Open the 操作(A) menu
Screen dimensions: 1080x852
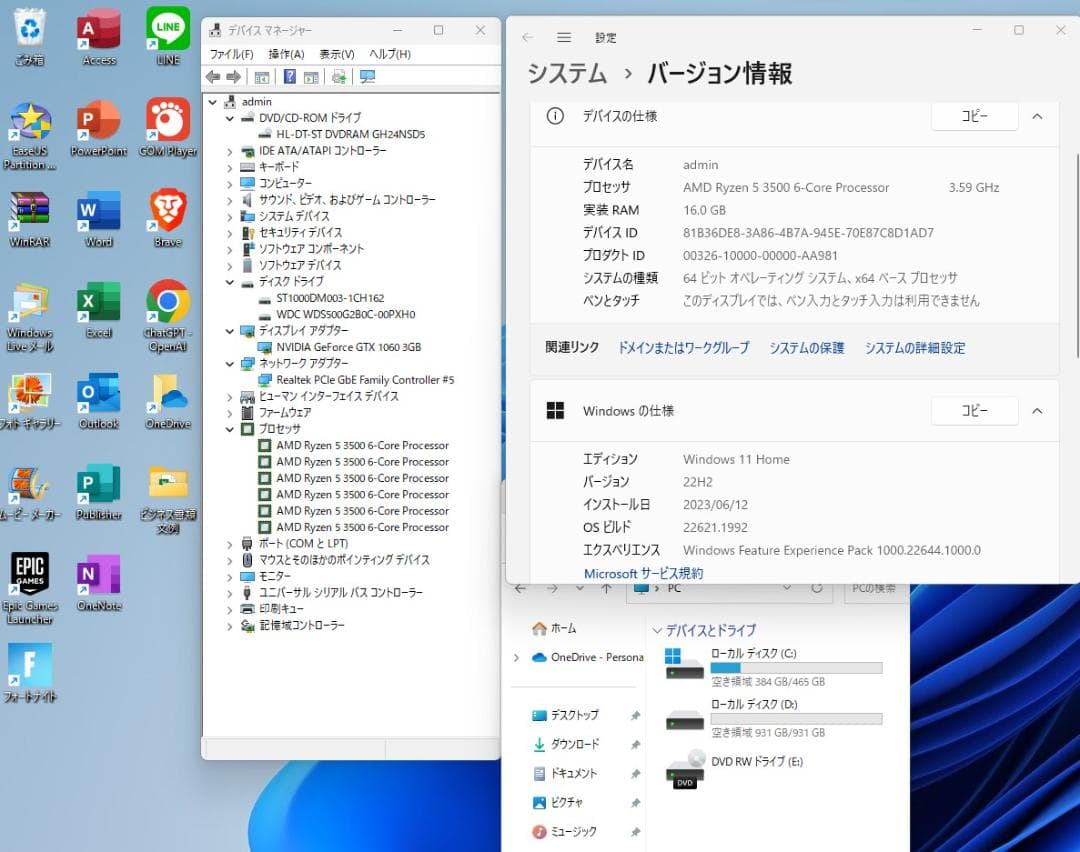285,54
